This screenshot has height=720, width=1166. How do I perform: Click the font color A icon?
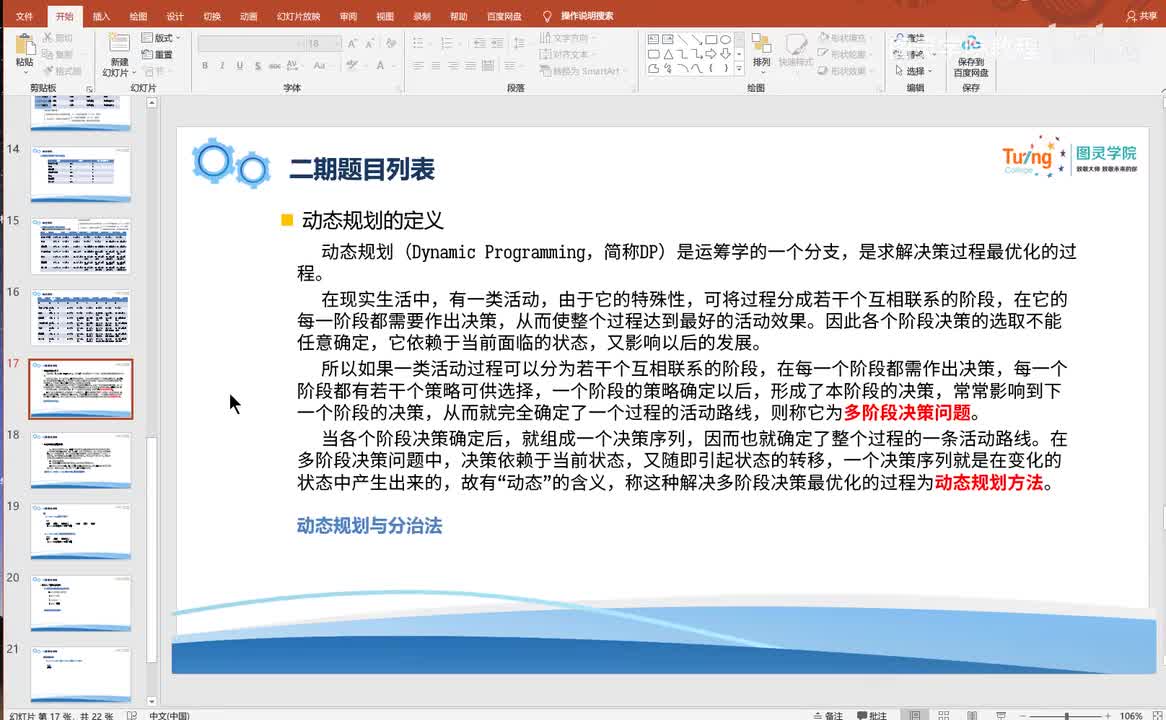pyautogui.click(x=381, y=65)
